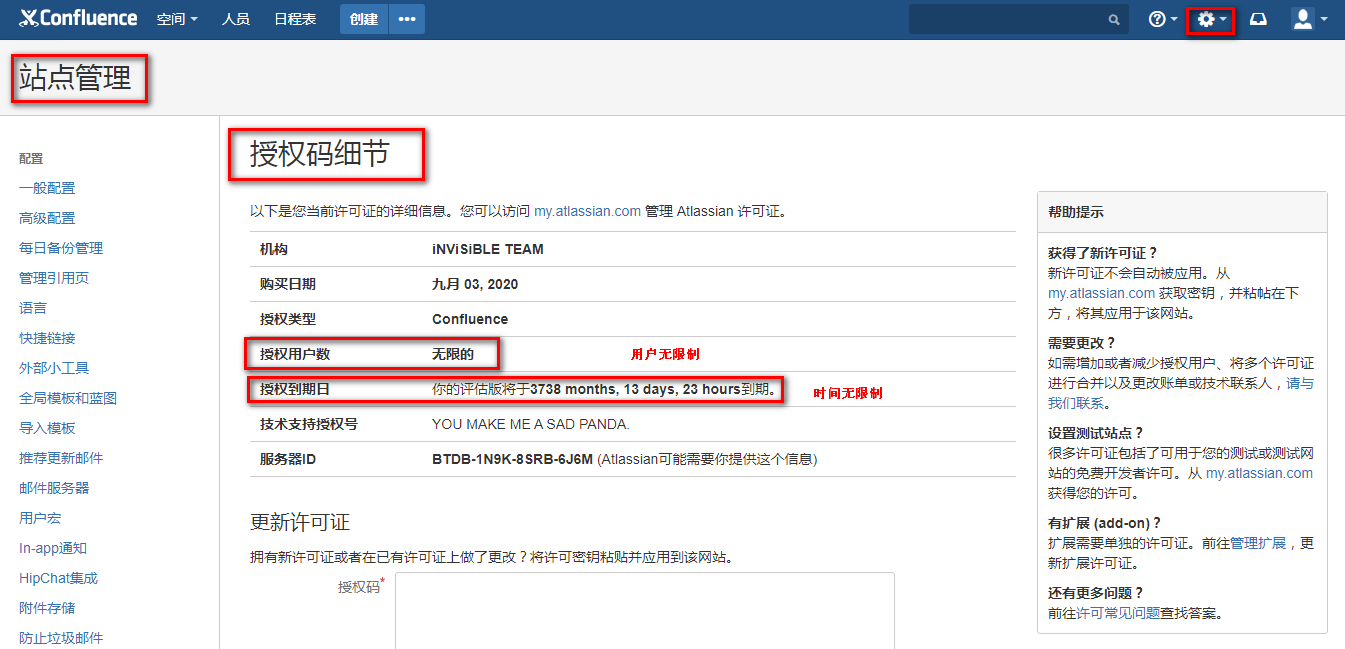This screenshot has width=1345, height=649.
Task: Open In-app通知 in sidebar
Action: pyautogui.click(x=53, y=548)
